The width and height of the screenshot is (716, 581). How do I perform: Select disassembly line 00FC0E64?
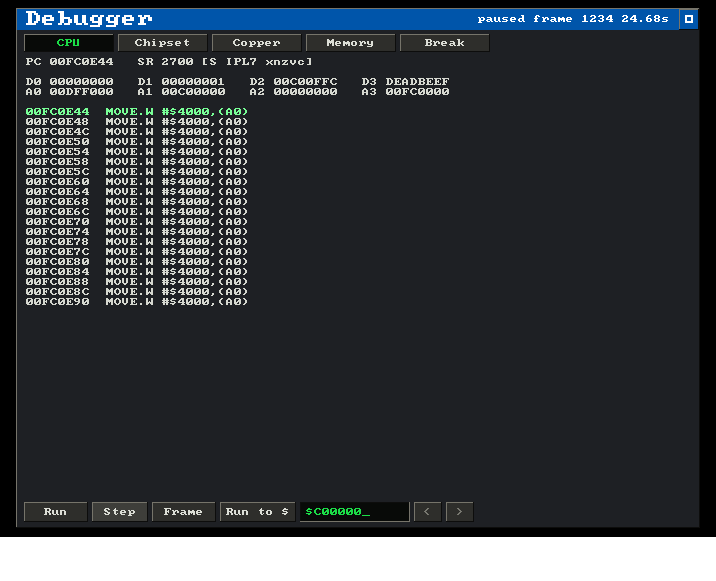point(137,192)
